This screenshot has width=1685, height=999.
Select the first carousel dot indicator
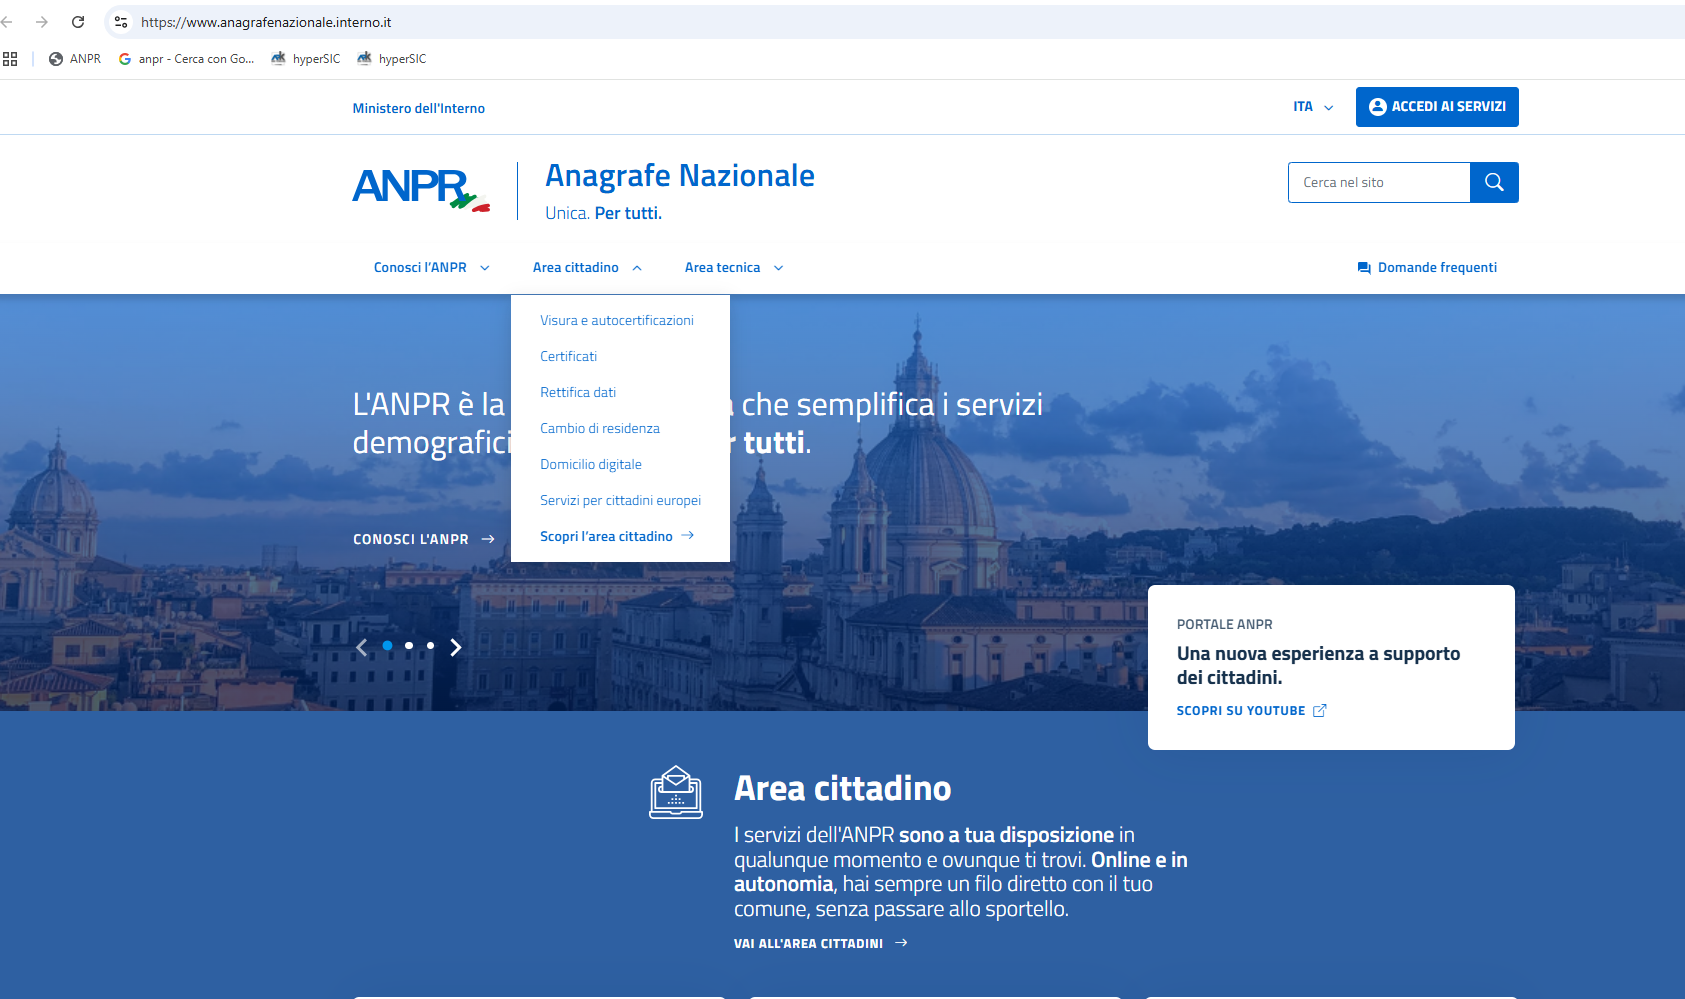pos(387,646)
